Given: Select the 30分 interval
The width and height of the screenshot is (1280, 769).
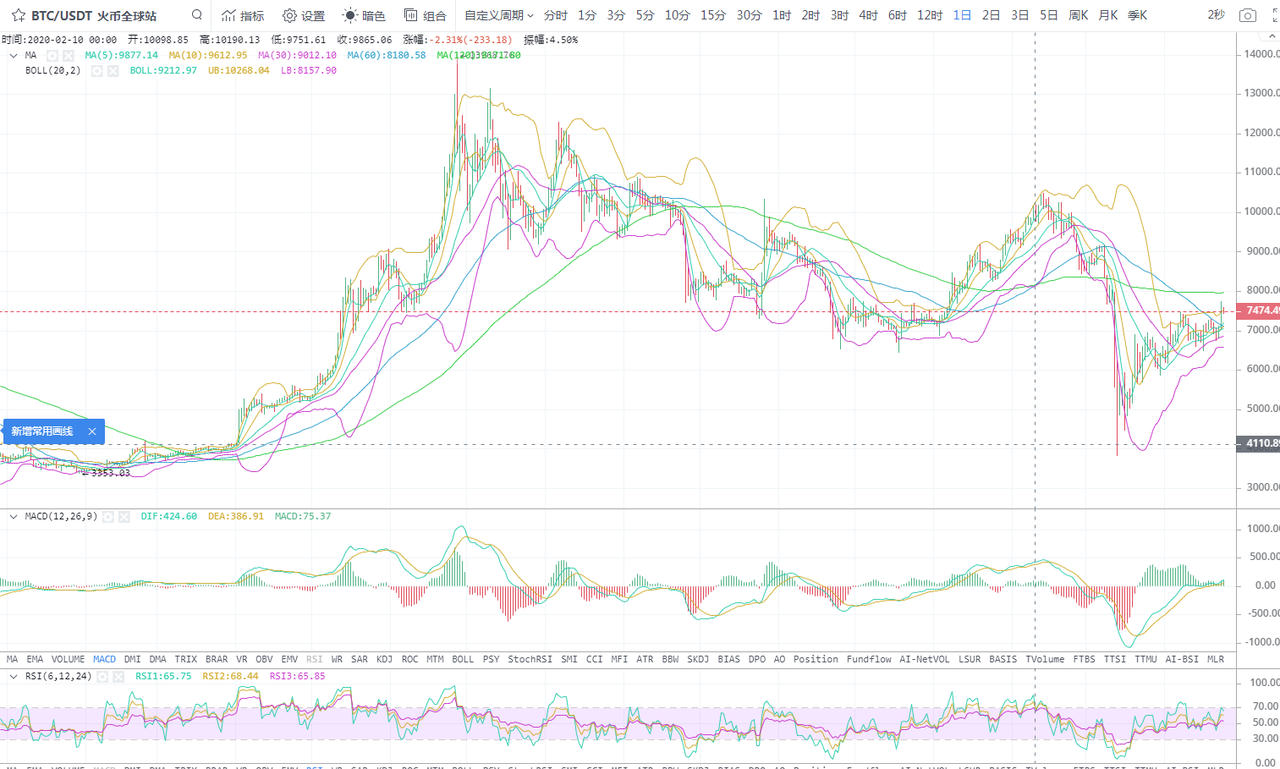Looking at the screenshot, I should [749, 16].
